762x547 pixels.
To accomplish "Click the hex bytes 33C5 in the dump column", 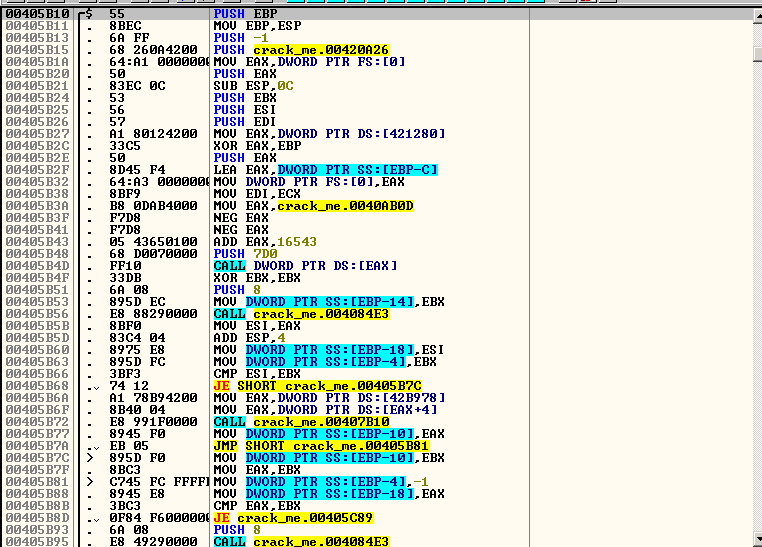I will 122,146.
